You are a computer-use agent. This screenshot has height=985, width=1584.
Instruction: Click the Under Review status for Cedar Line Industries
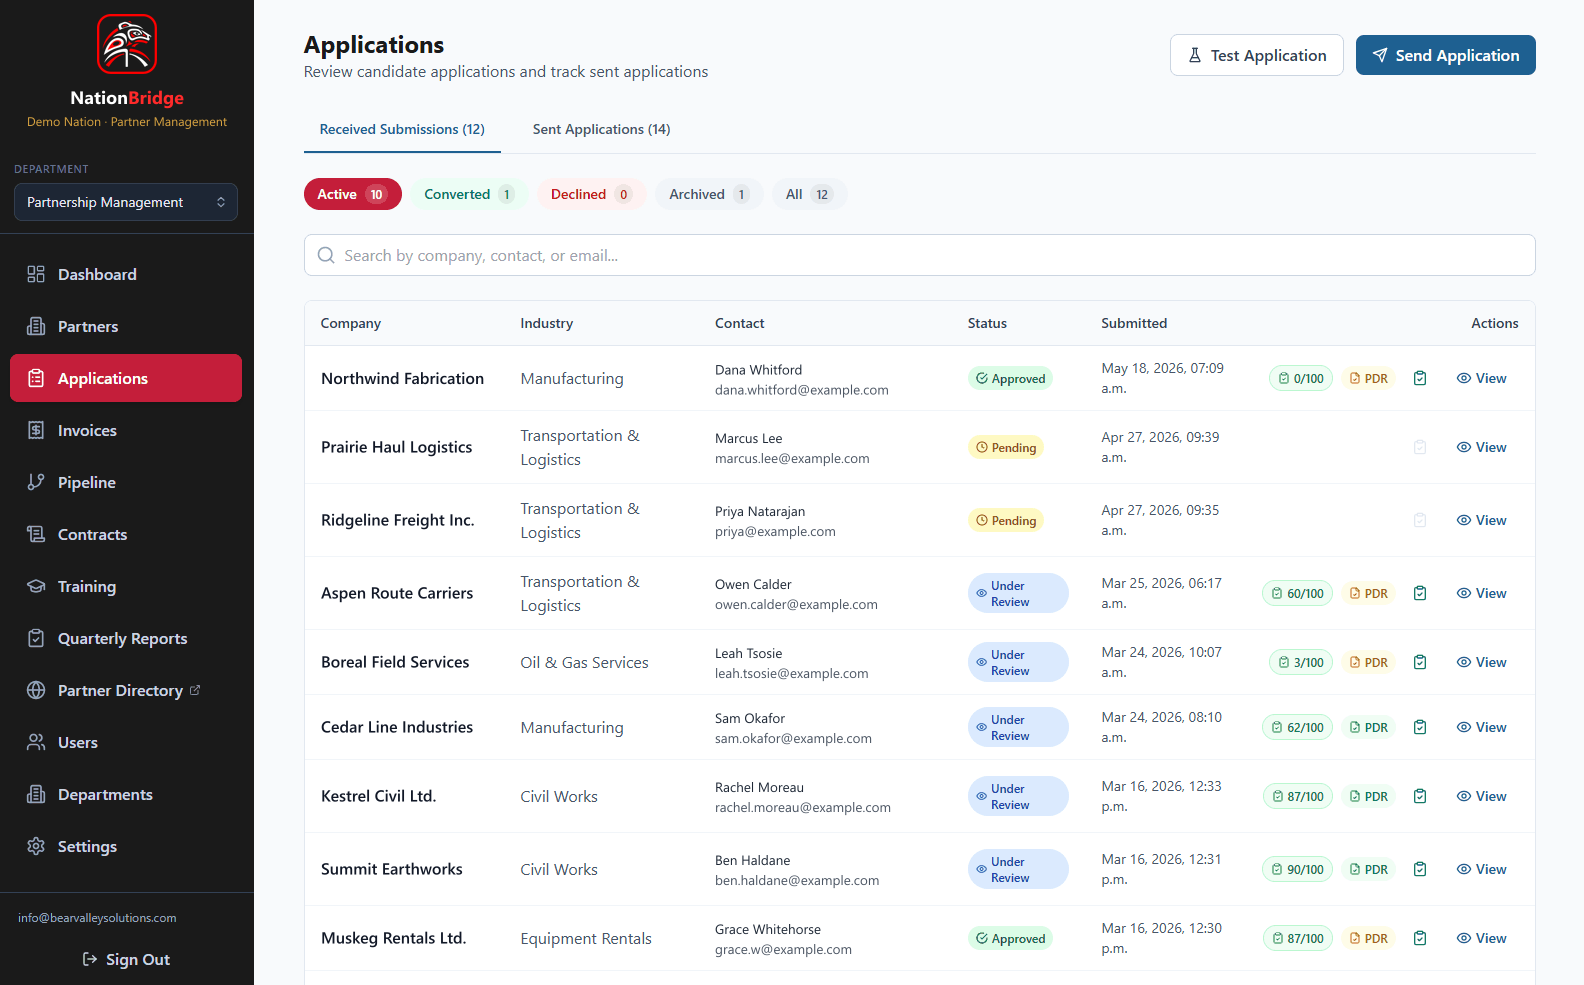(x=1018, y=727)
